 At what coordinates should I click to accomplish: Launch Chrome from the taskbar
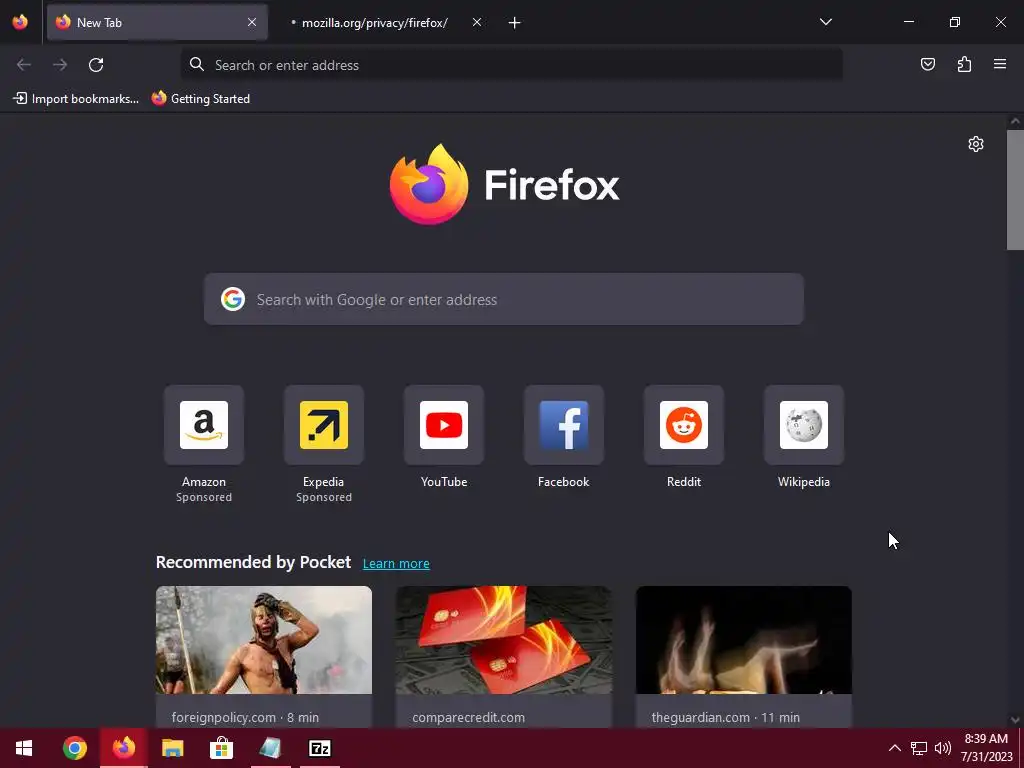pos(74,748)
